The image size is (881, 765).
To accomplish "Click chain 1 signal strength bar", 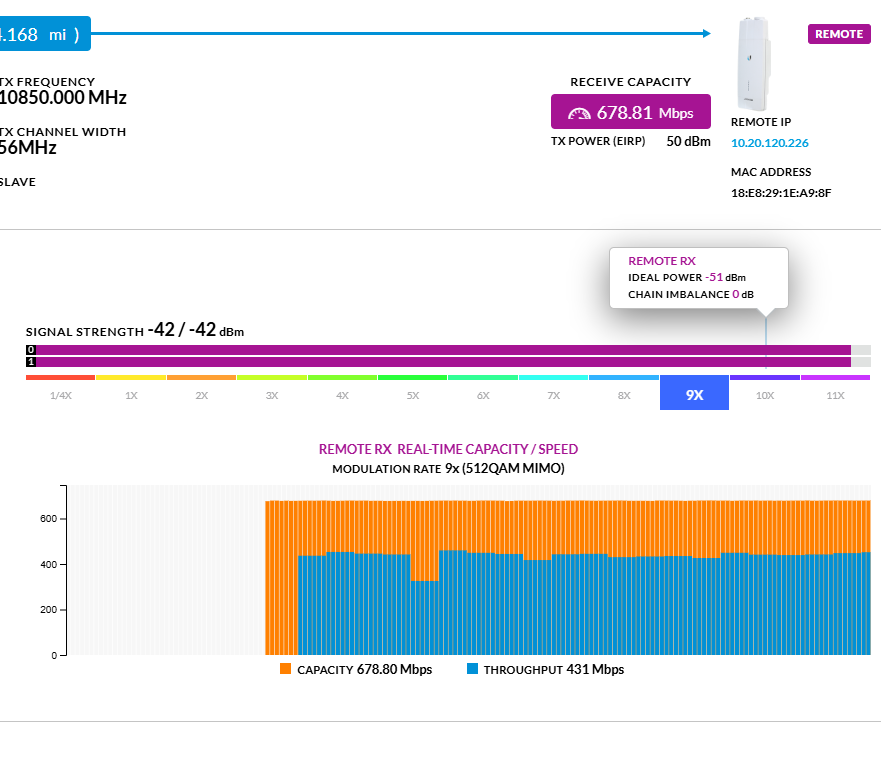I will (440, 362).
